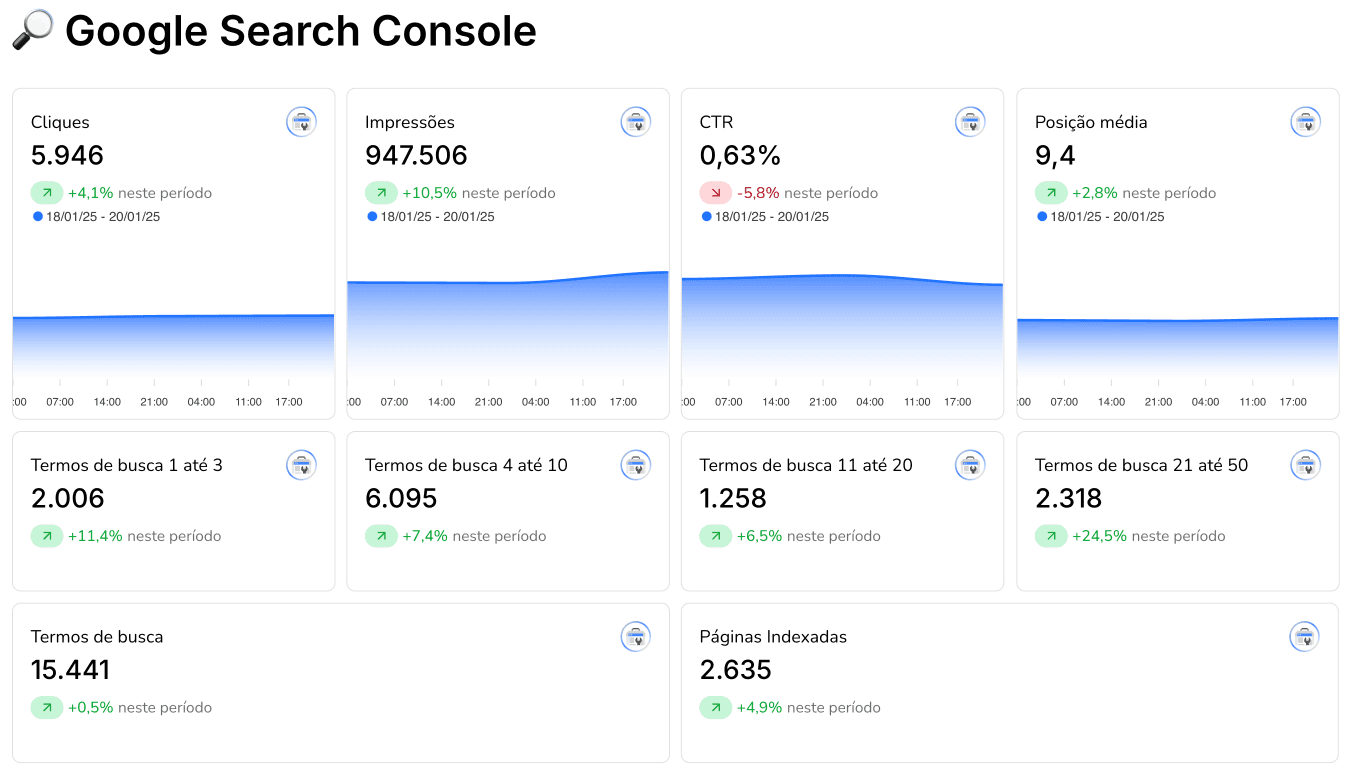
Task: Select the trend arrow badge beside +7,4%
Action: click(381, 536)
